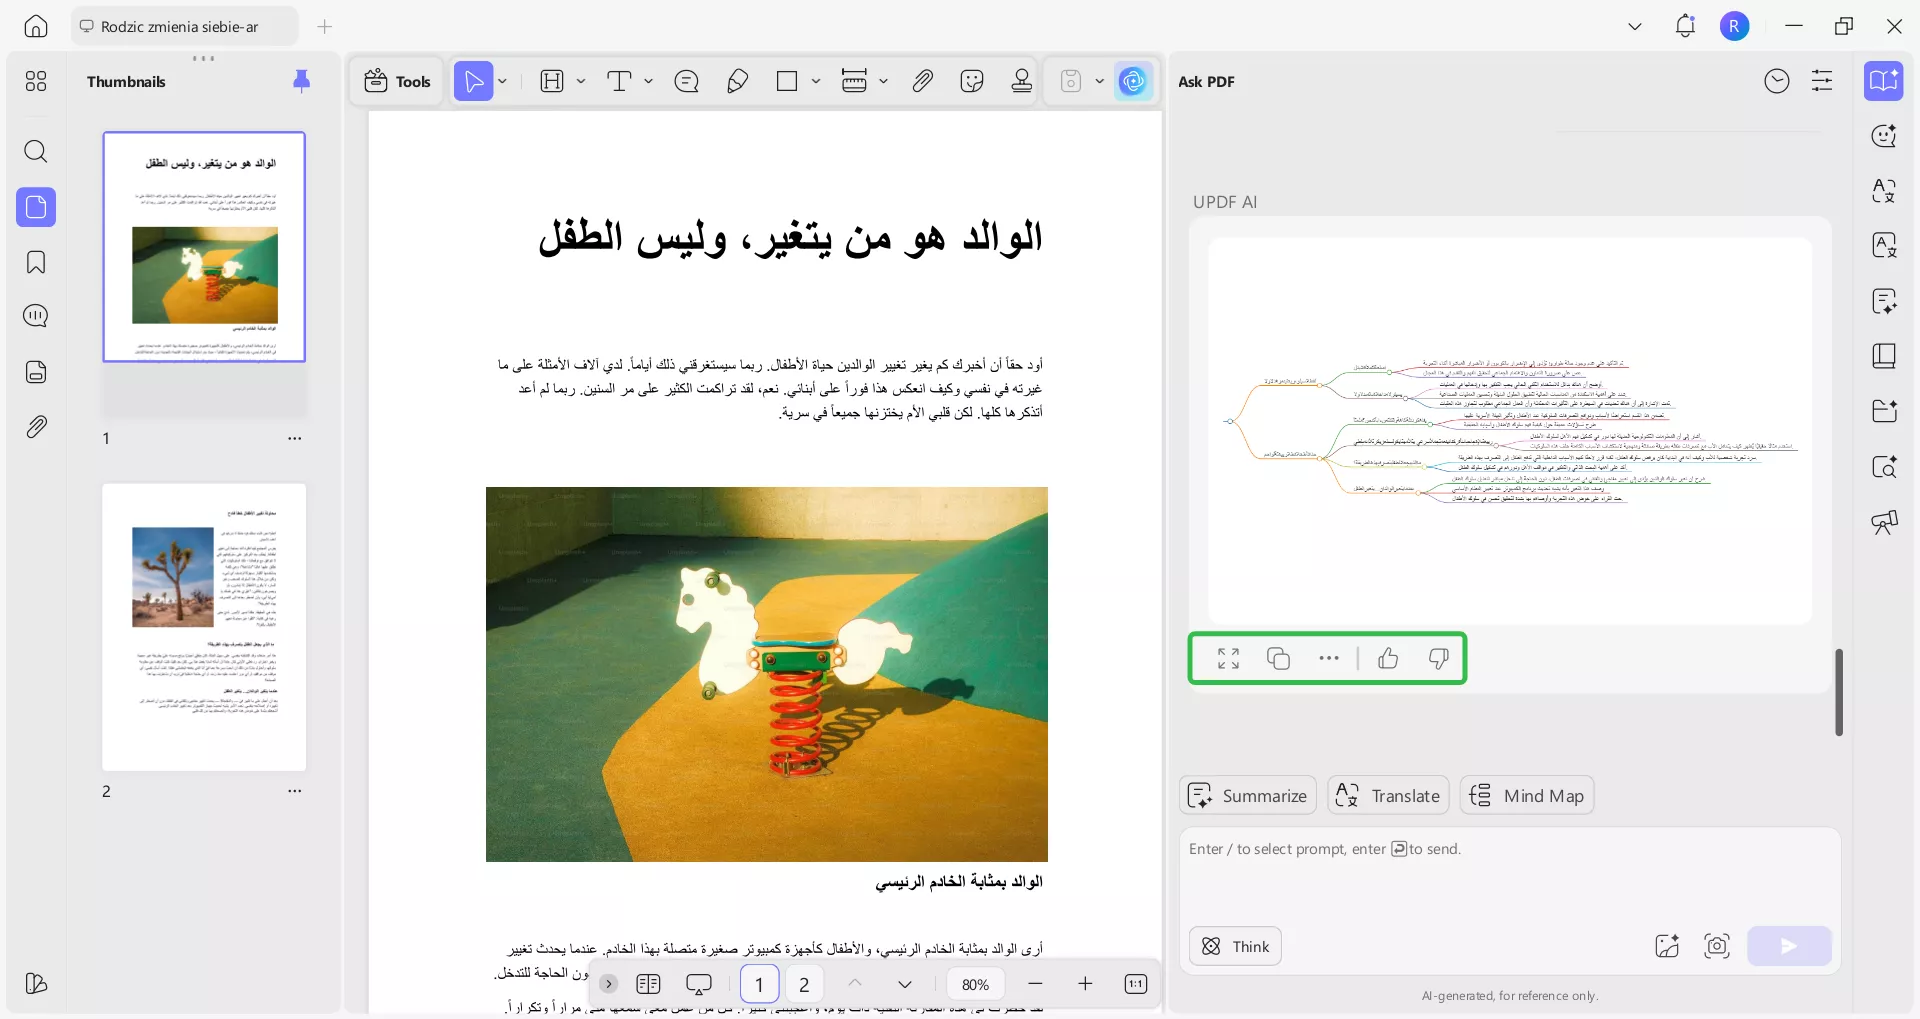This screenshot has width=1920, height=1019.
Task: Open the page navigation down chevron
Action: [905, 984]
